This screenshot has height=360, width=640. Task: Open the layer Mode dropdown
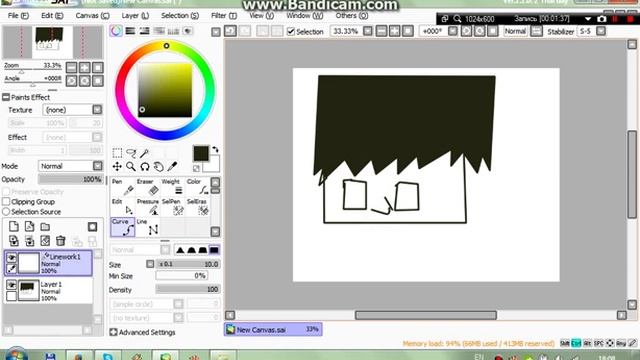click(x=98, y=166)
